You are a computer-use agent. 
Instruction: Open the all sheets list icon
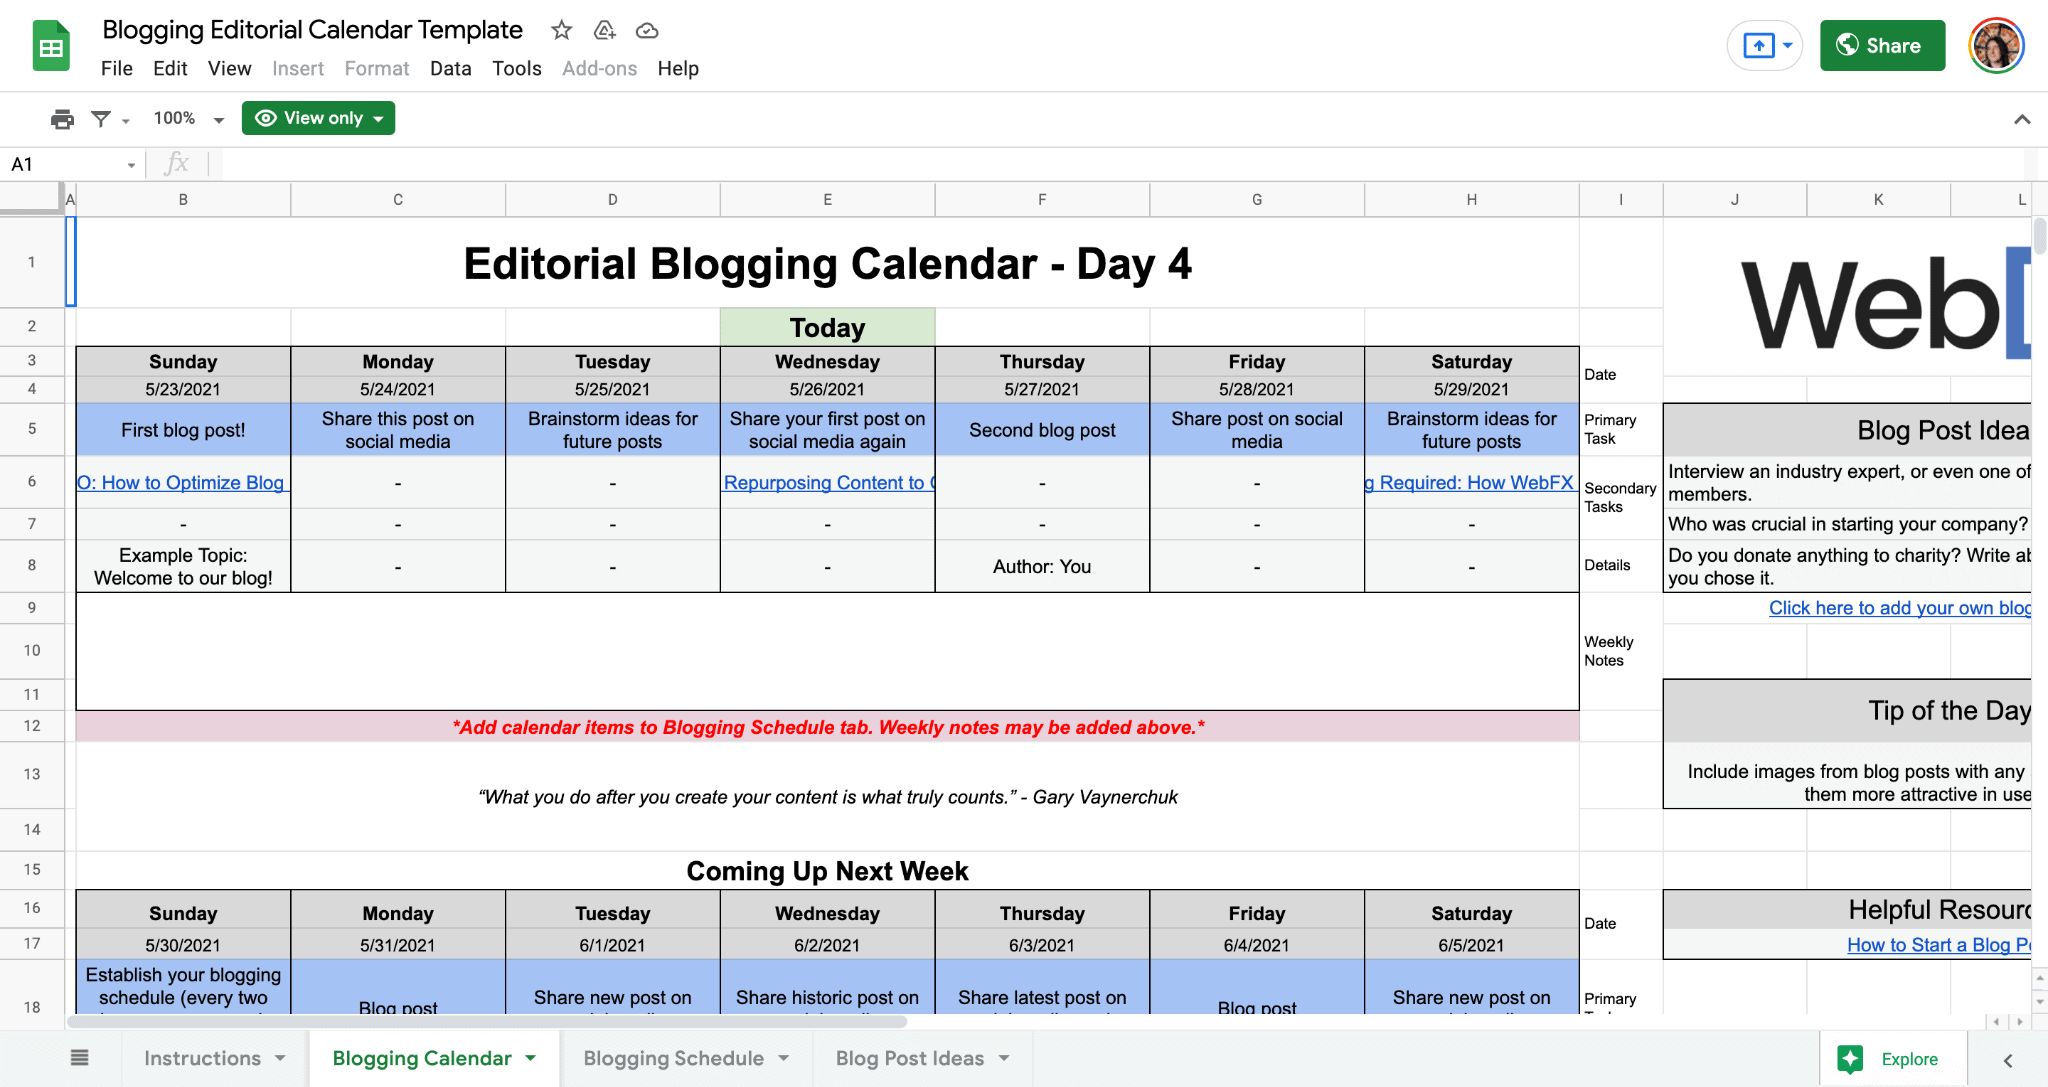[80, 1058]
